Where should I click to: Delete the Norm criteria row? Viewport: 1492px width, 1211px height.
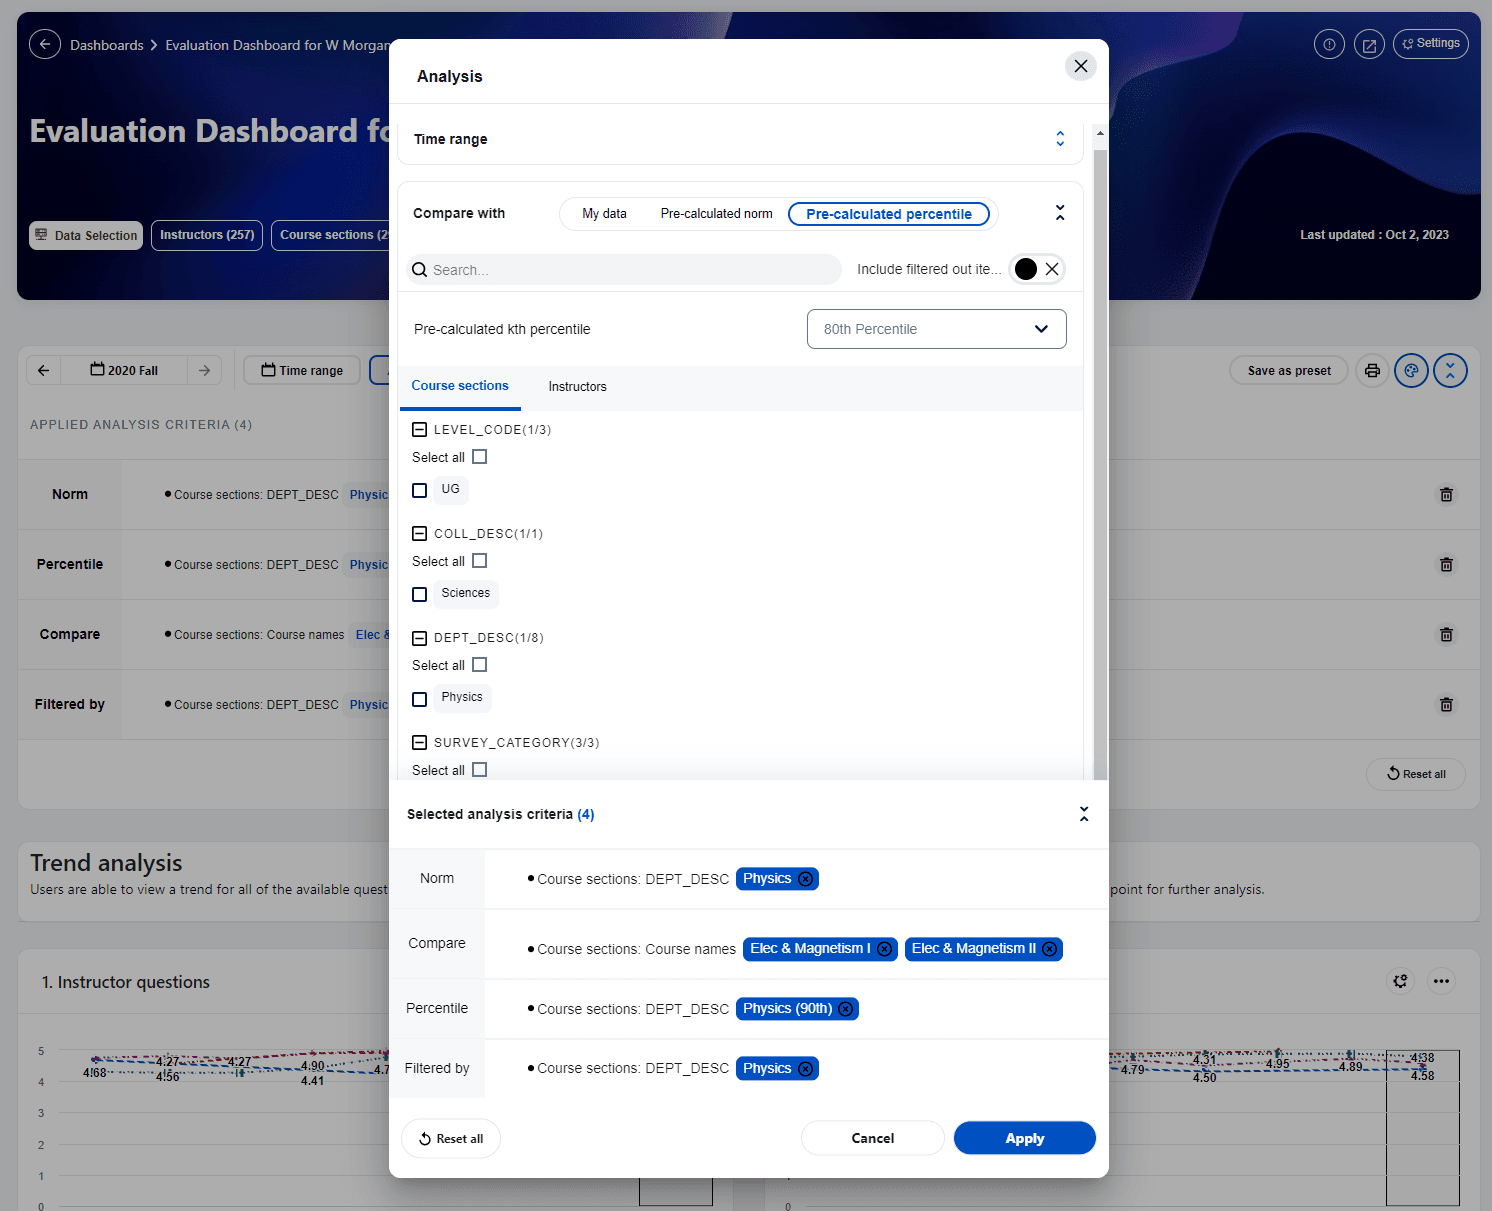point(1446,495)
